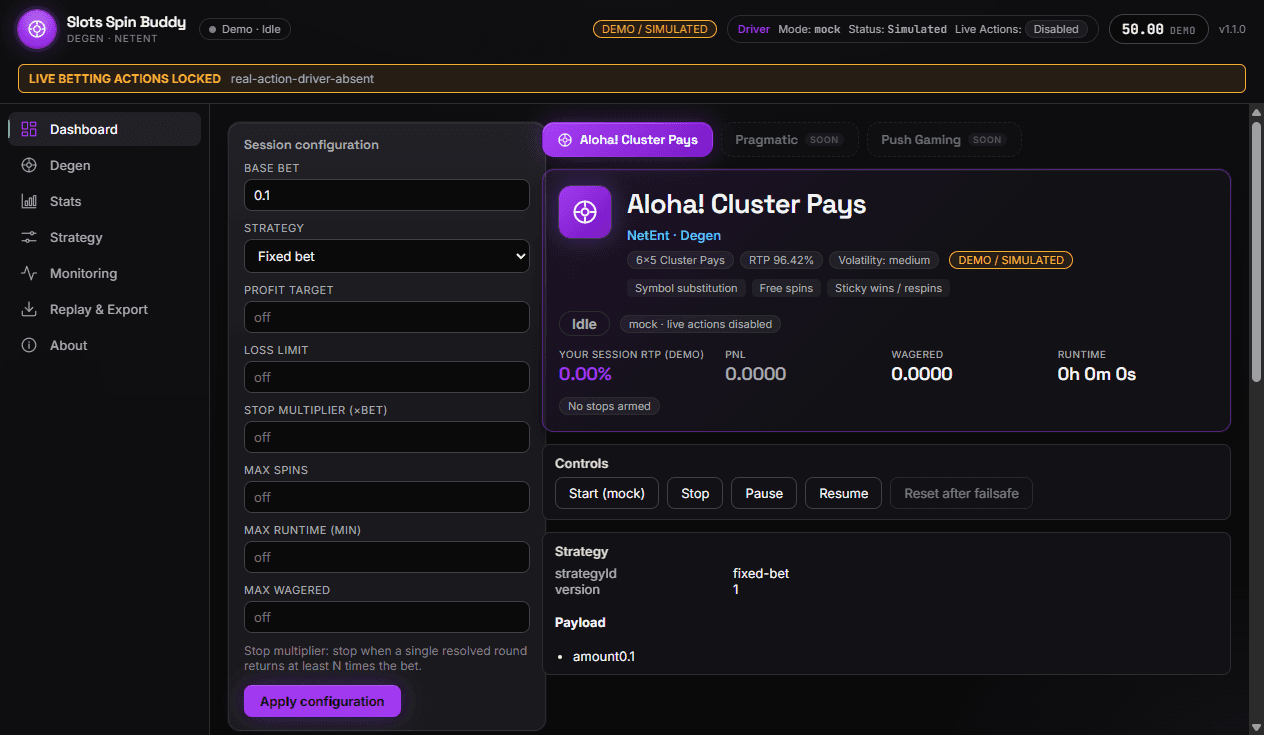Image resolution: width=1264 pixels, height=735 pixels.
Task: Click the PNL 0.0000 value
Action: click(755, 374)
